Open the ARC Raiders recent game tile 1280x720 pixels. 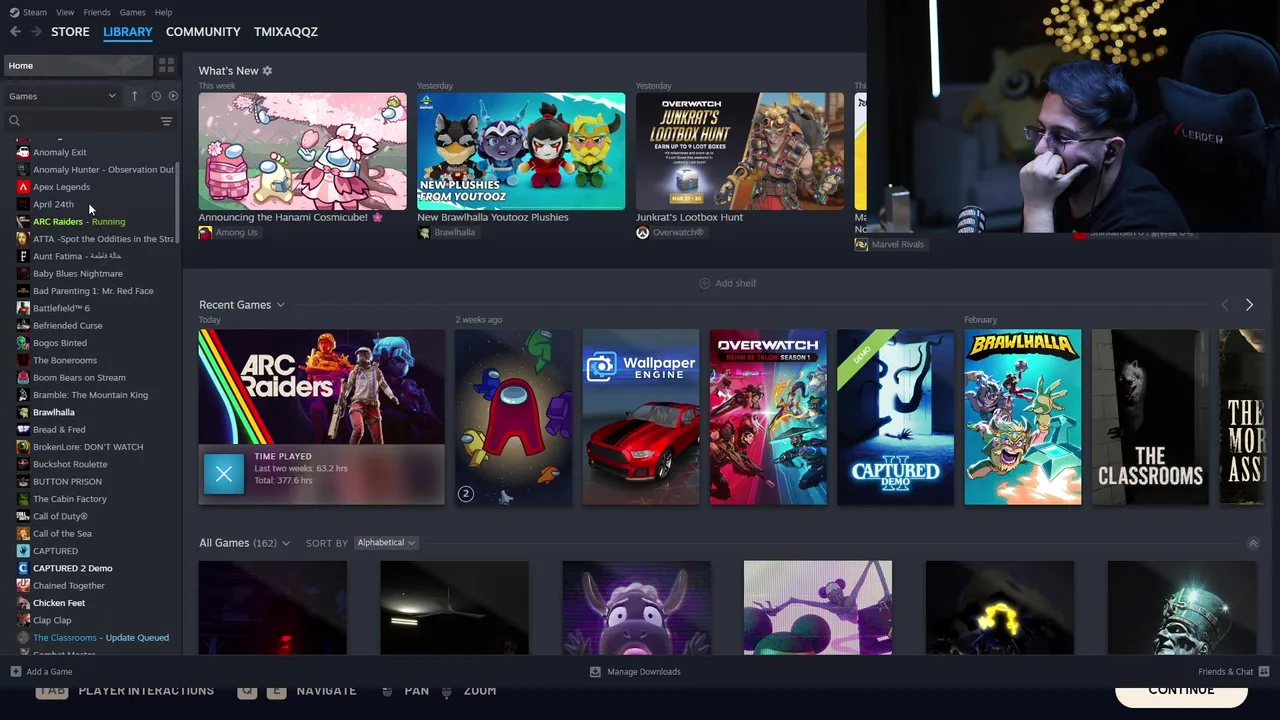pos(321,387)
